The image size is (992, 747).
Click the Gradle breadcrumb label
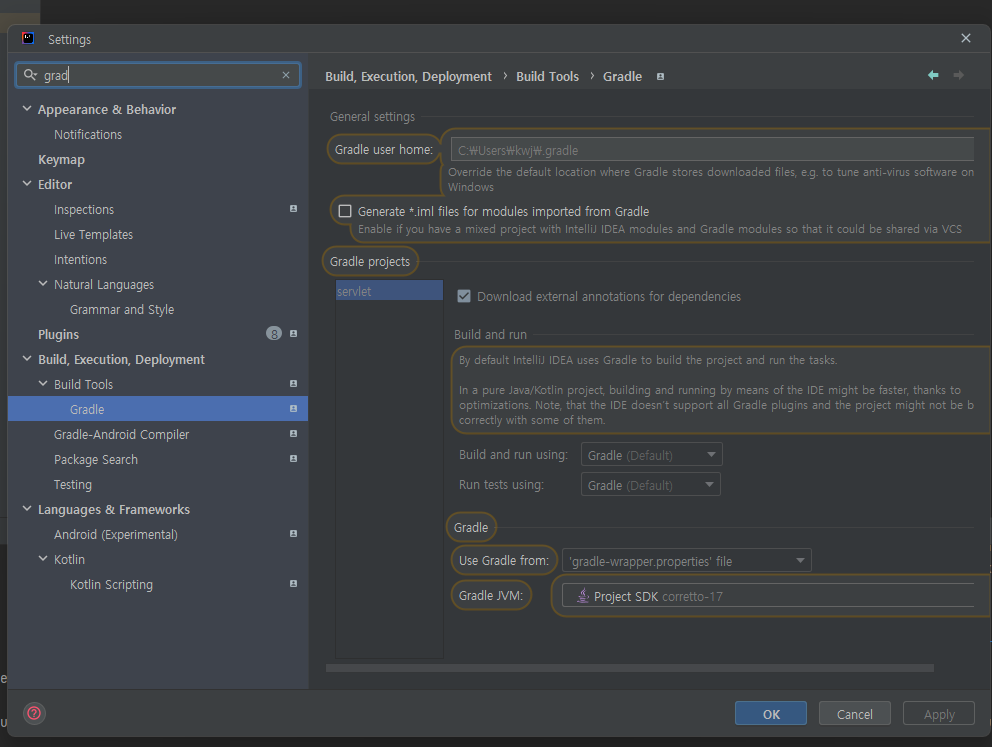click(623, 77)
